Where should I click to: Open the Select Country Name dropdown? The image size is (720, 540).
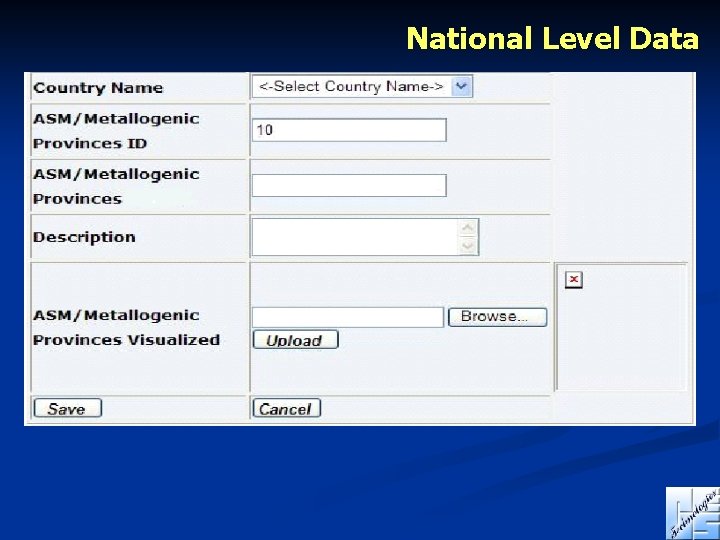click(362, 86)
